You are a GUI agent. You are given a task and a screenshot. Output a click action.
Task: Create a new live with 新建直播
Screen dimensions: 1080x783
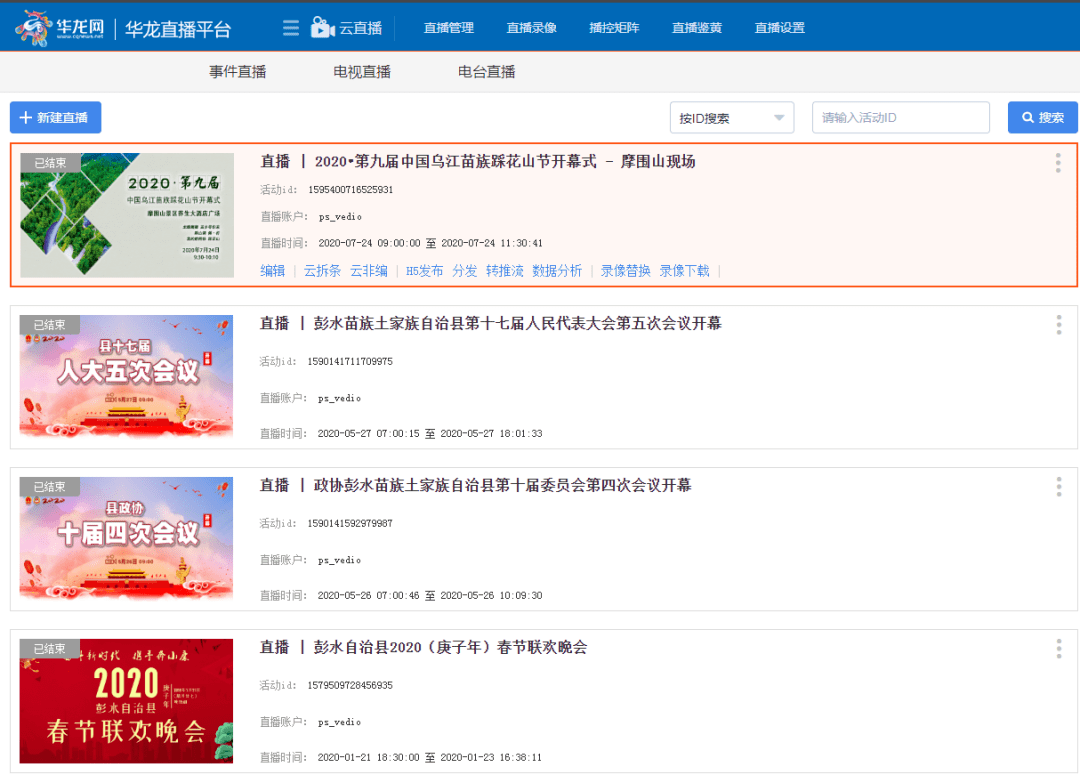55,118
